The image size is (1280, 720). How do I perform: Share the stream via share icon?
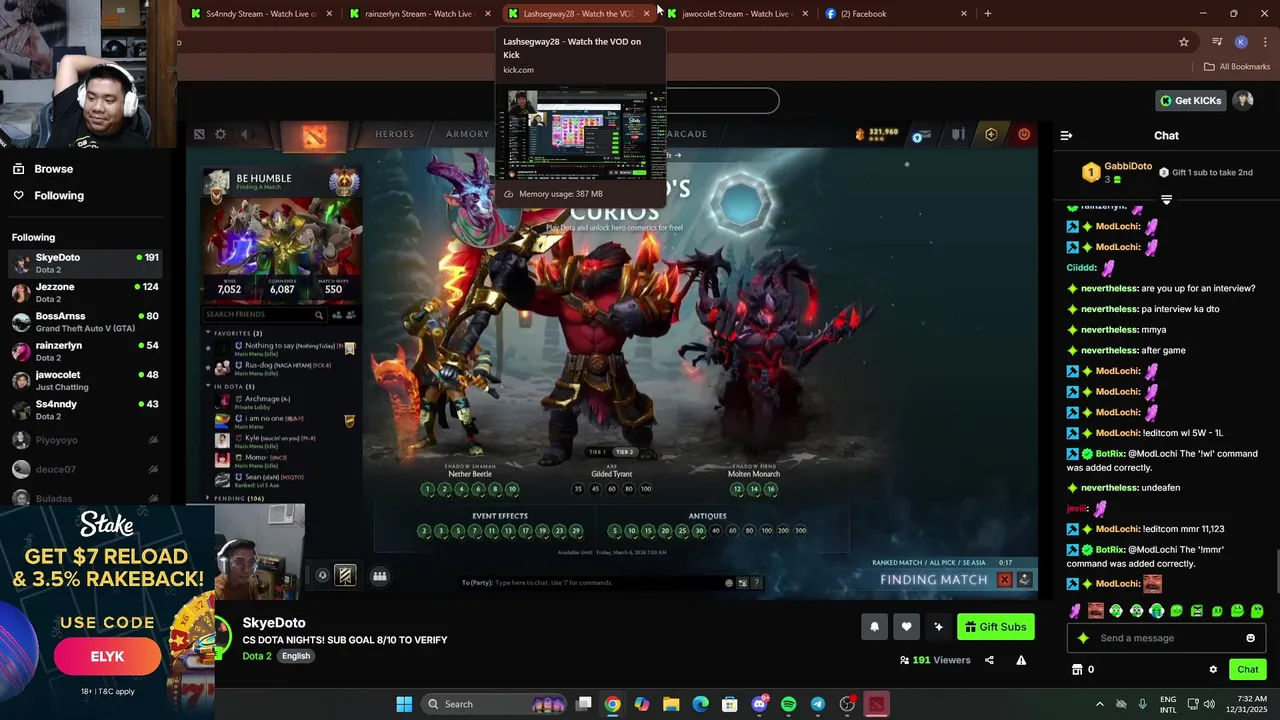click(989, 660)
